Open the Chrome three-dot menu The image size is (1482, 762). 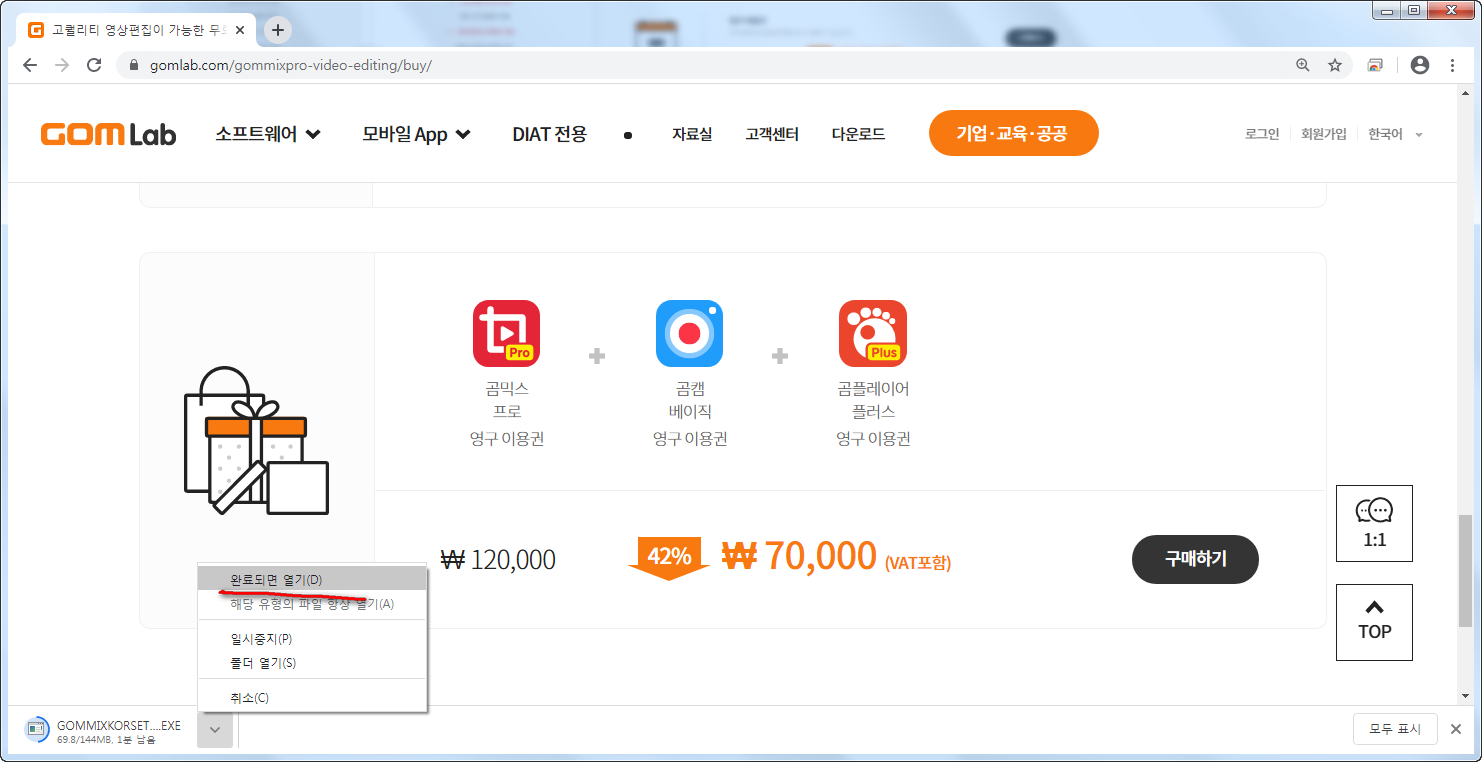click(1453, 65)
